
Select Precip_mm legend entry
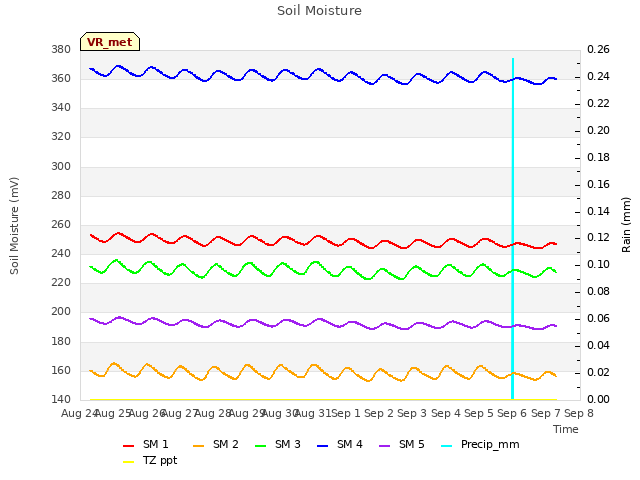(480, 444)
